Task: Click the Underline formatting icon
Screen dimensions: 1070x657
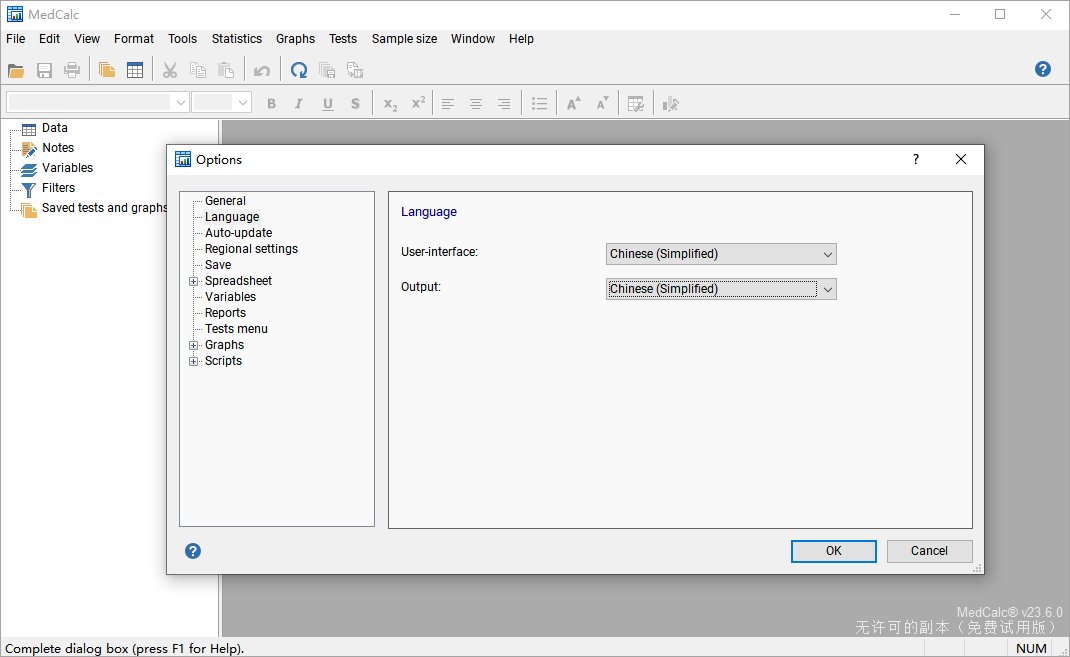Action: pos(328,104)
